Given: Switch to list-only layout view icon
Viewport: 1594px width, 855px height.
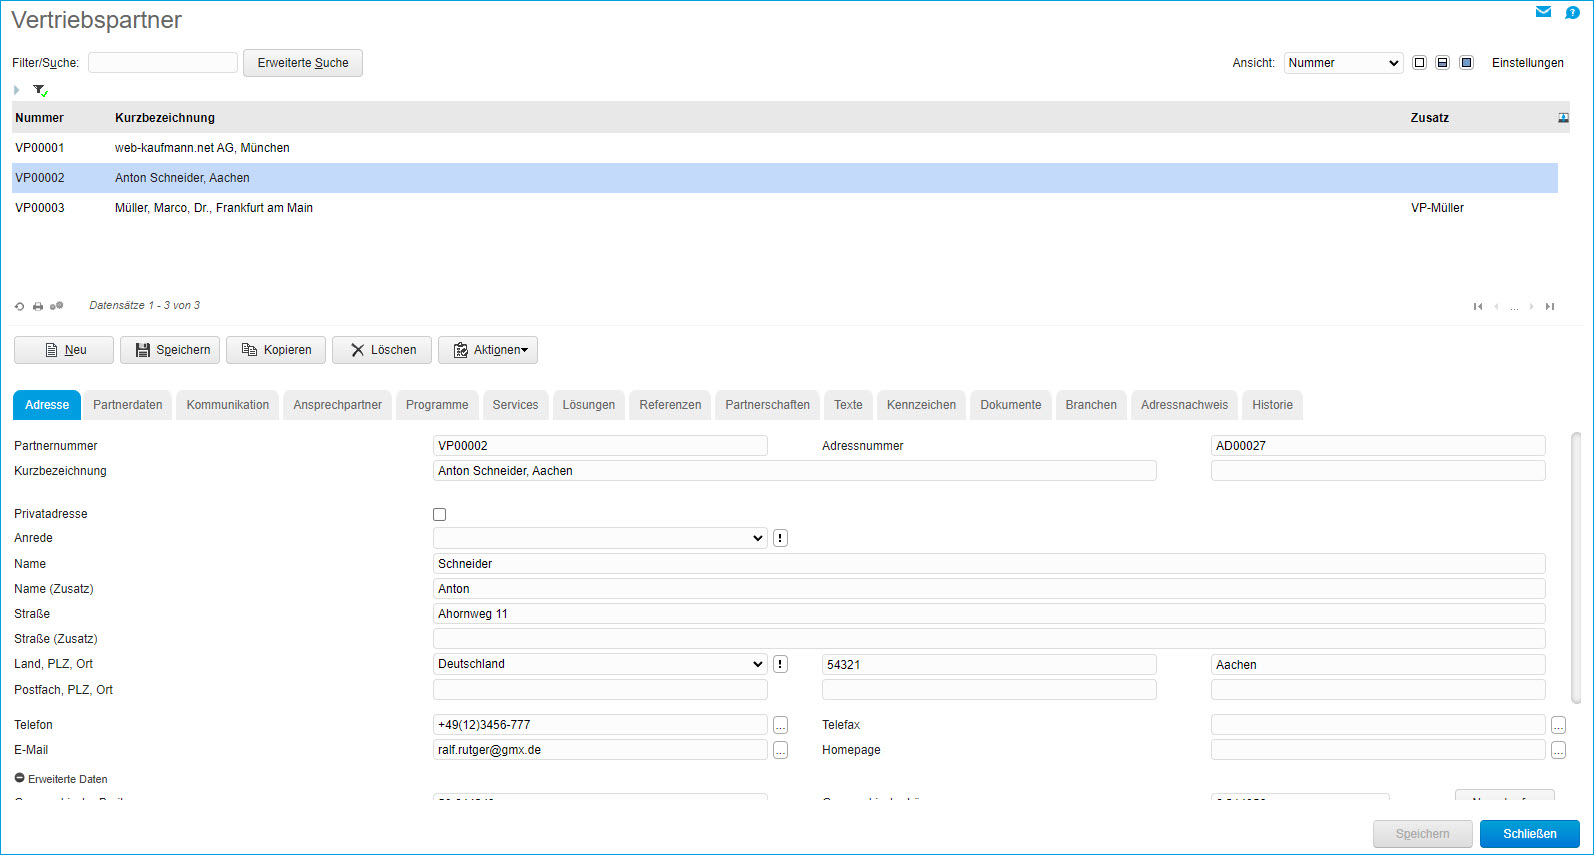Looking at the screenshot, I should 1419,63.
